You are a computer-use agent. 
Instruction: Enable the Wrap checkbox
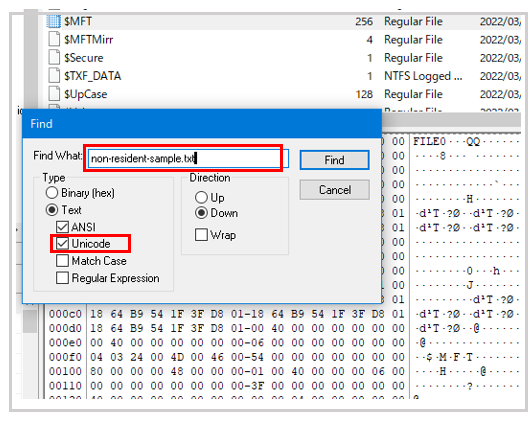pos(201,235)
